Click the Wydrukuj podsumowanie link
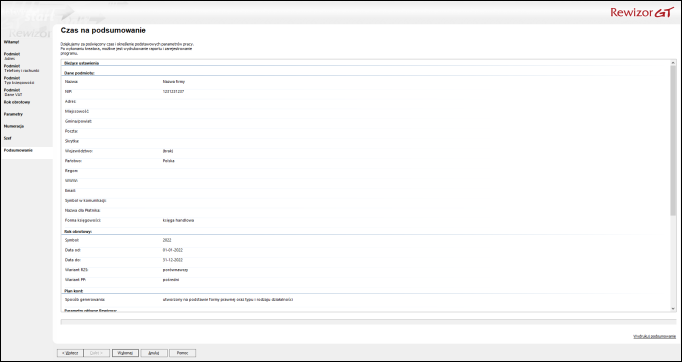Screen dimensions: 682x362 tap(655, 337)
